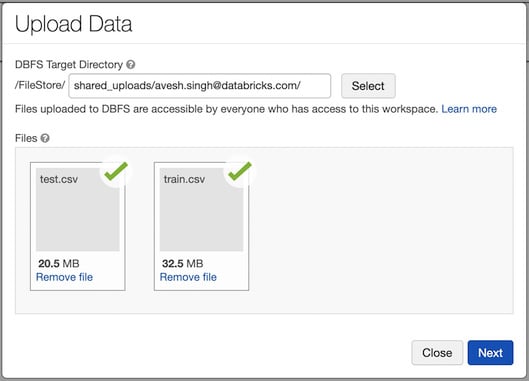This screenshot has height=381, width=529.
Task: Focus the target directory path field
Action: click(199, 86)
